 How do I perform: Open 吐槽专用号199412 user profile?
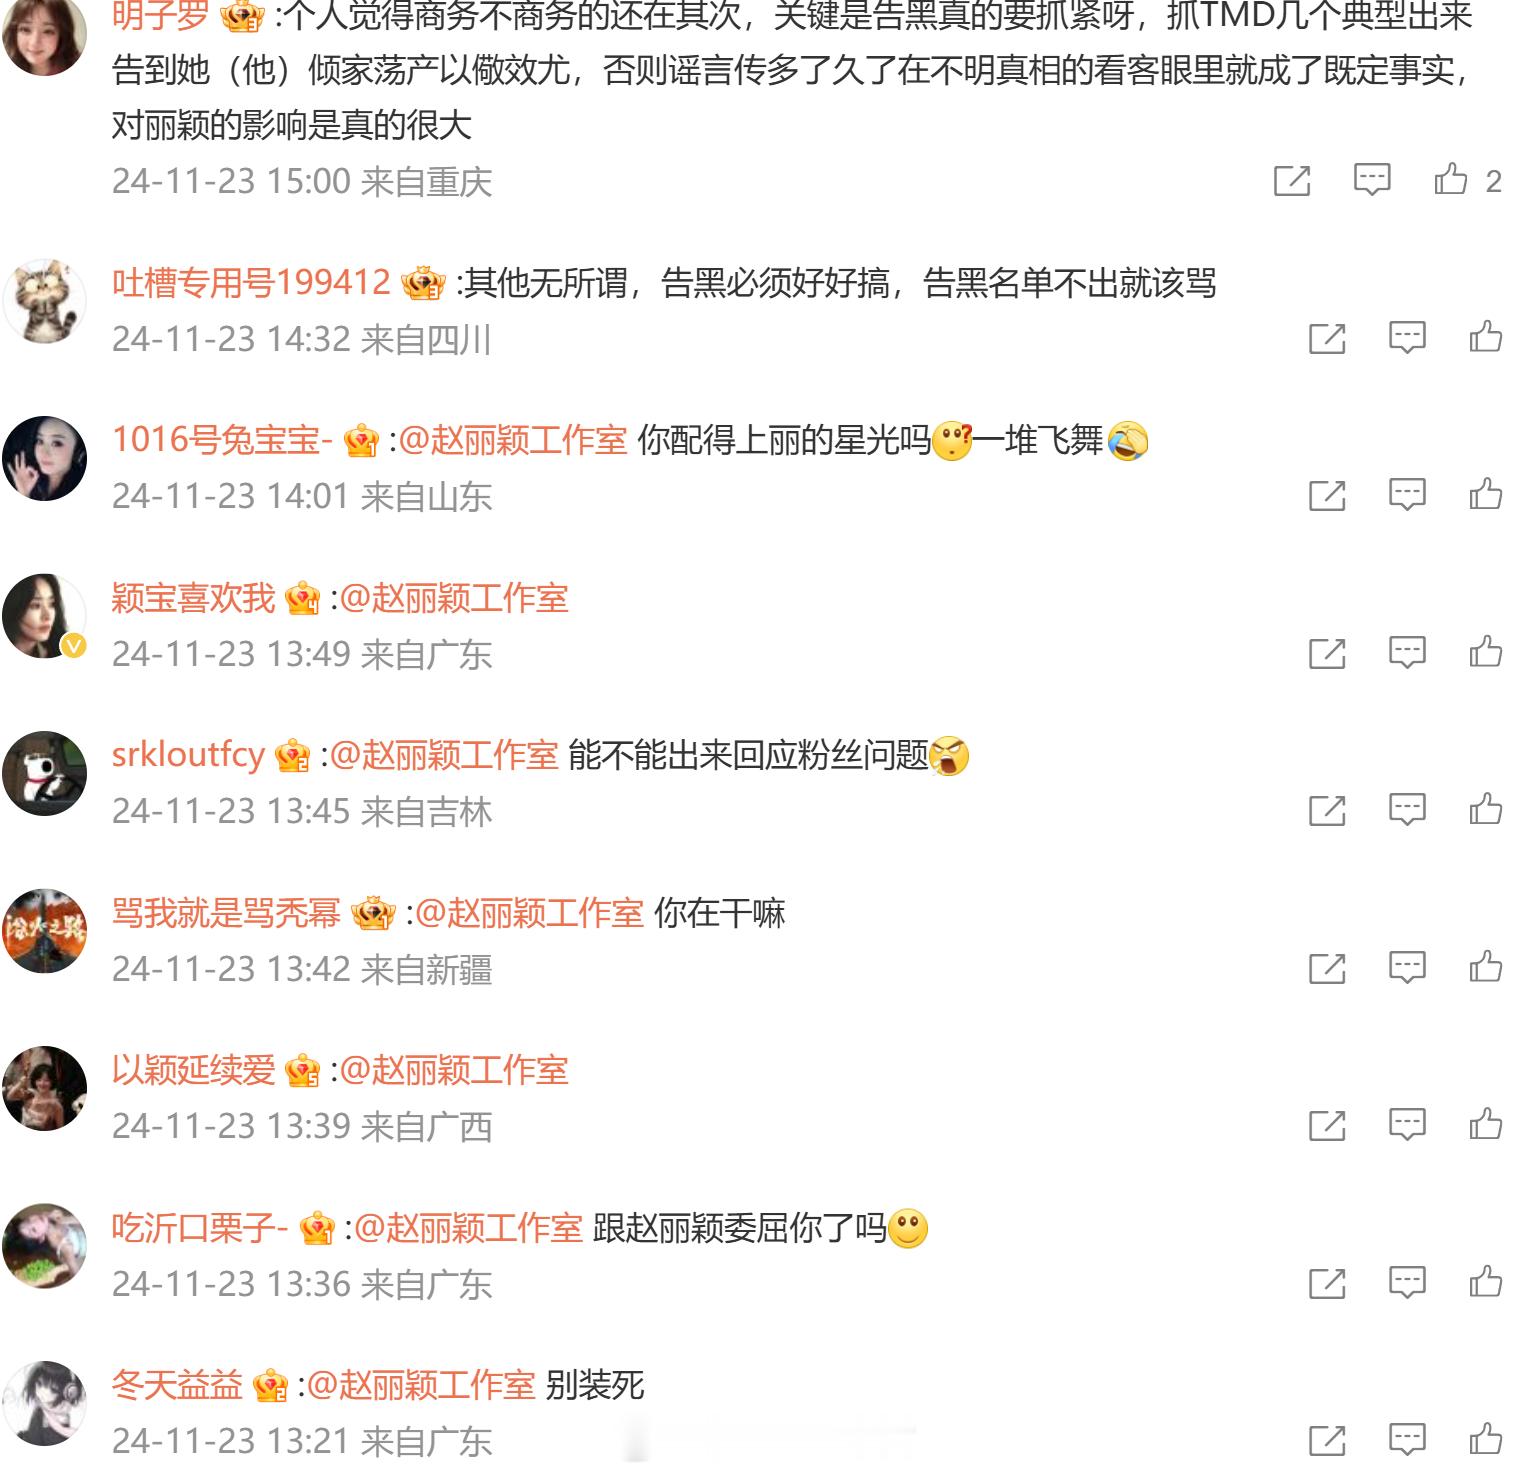click(x=251, y=283)
